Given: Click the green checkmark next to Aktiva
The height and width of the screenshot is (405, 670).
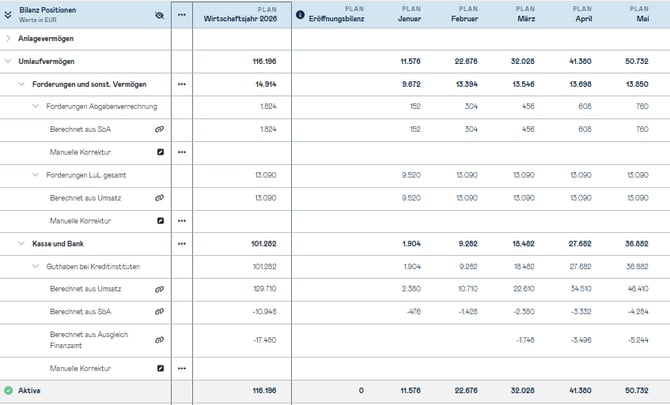Looking at the screenshot, I should click(x=8, y=390).
